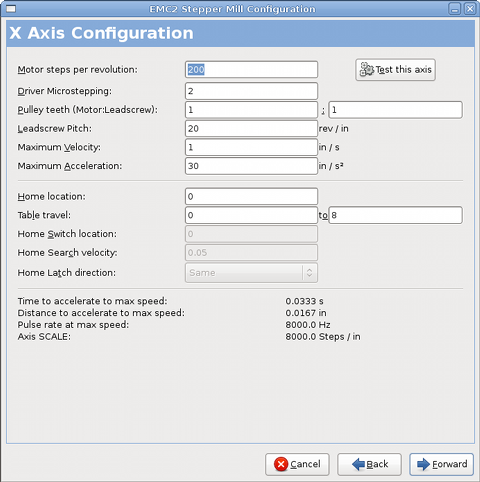Select the Driver Microstepping input field
The width and height of the screenshot is (480, 482).
coord(251,91)
